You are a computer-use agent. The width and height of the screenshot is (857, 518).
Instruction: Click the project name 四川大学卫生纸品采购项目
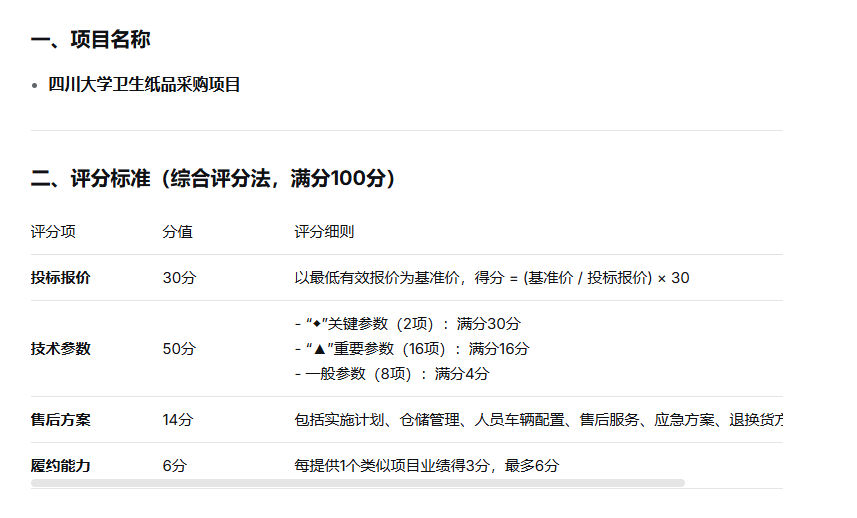click(145, 85)
